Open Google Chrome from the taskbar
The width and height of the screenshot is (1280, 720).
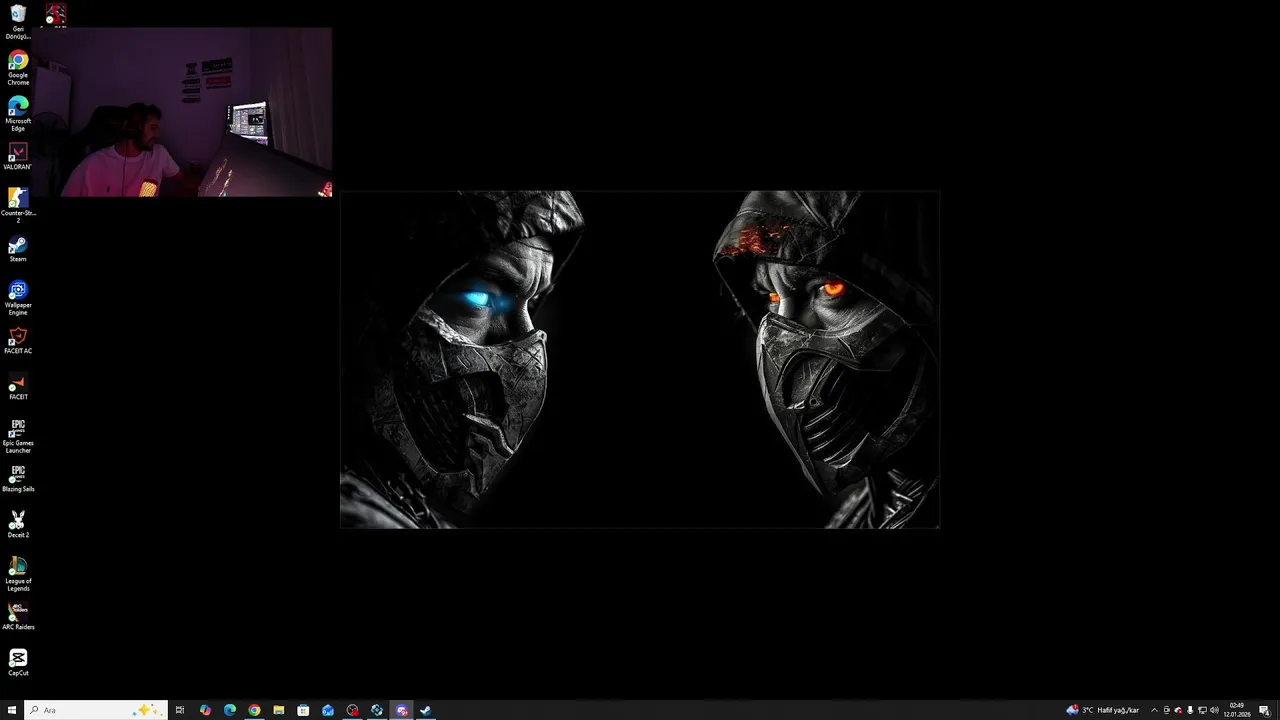pos(254,710)
